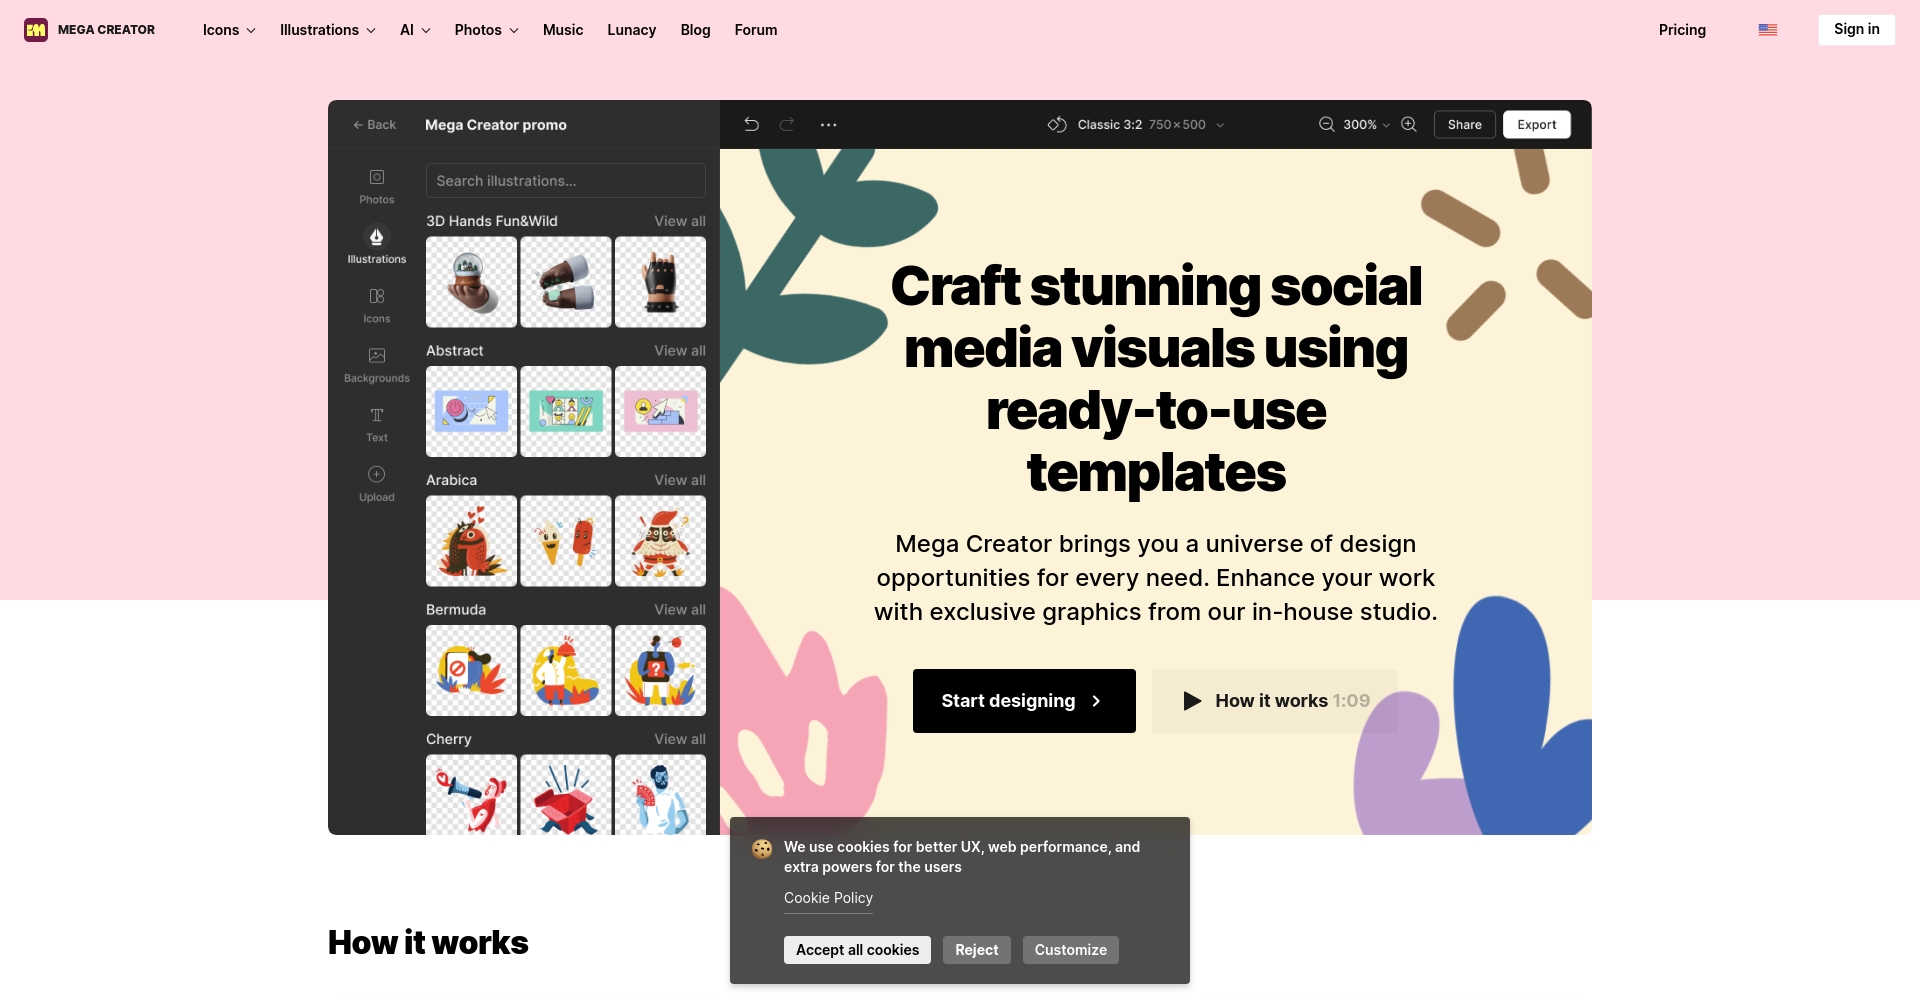This screenshot has height=1000, width=1920.
Task: Select the Cherry megaphone illustration
Action: [472, 795]
